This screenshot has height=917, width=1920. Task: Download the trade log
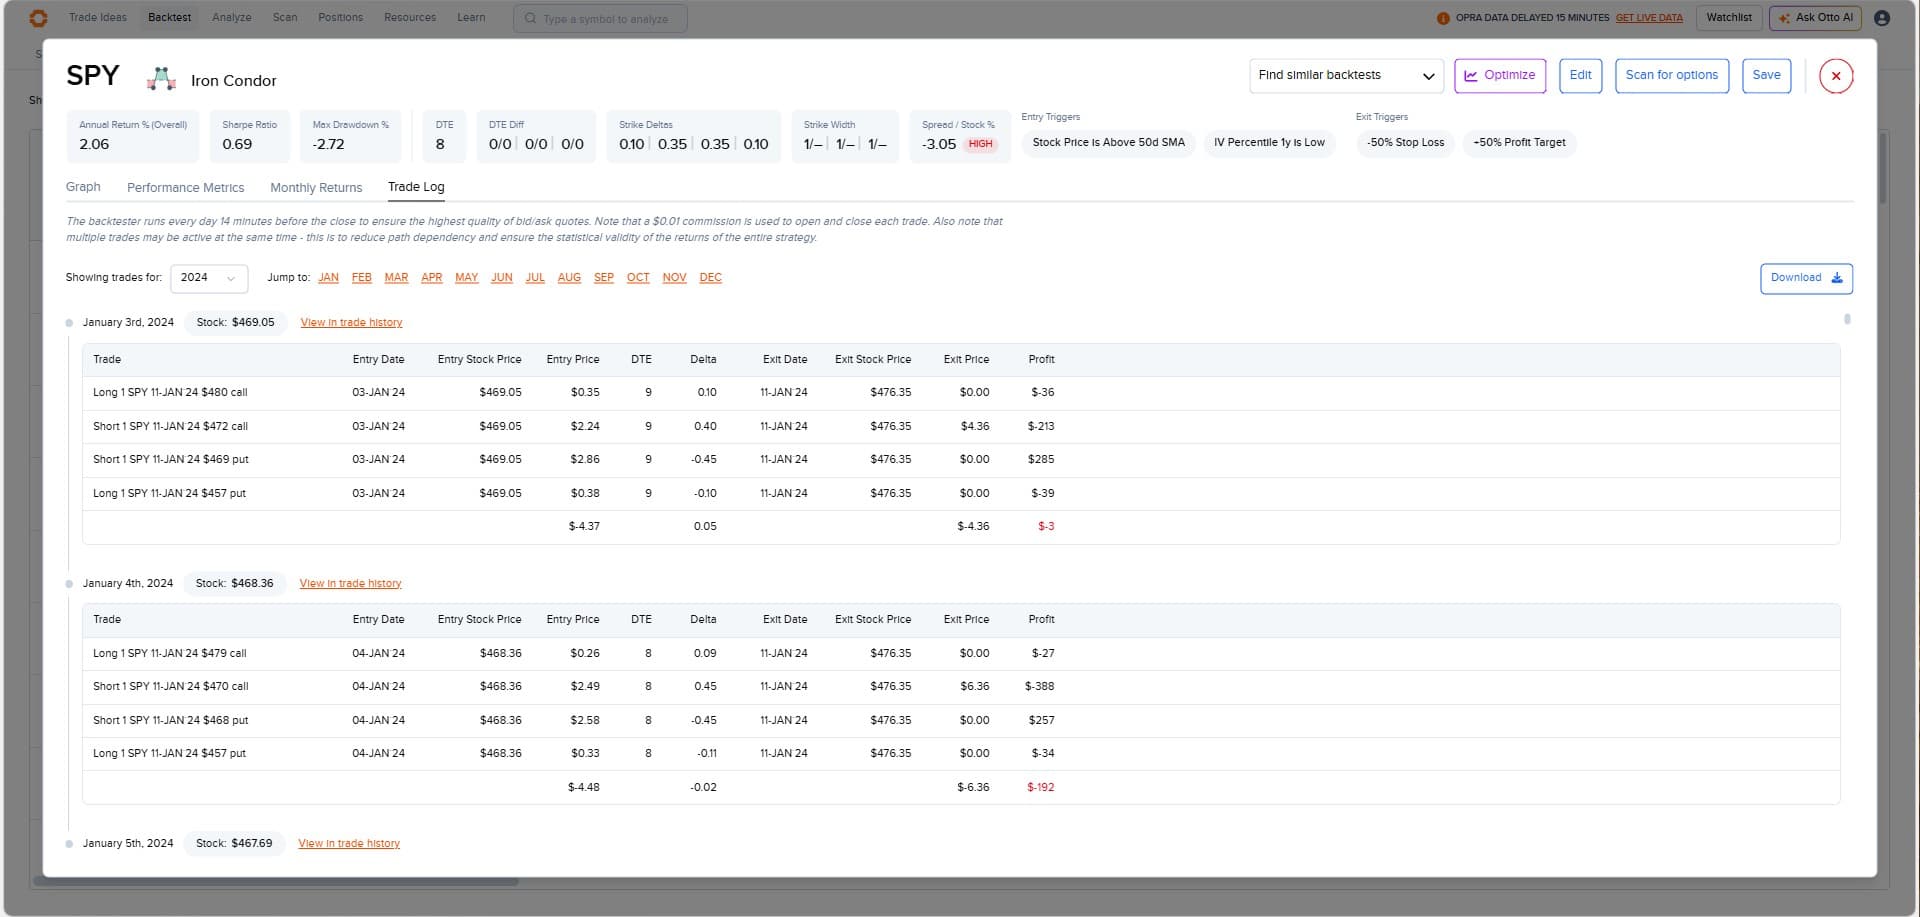[x=1805, y=278]
